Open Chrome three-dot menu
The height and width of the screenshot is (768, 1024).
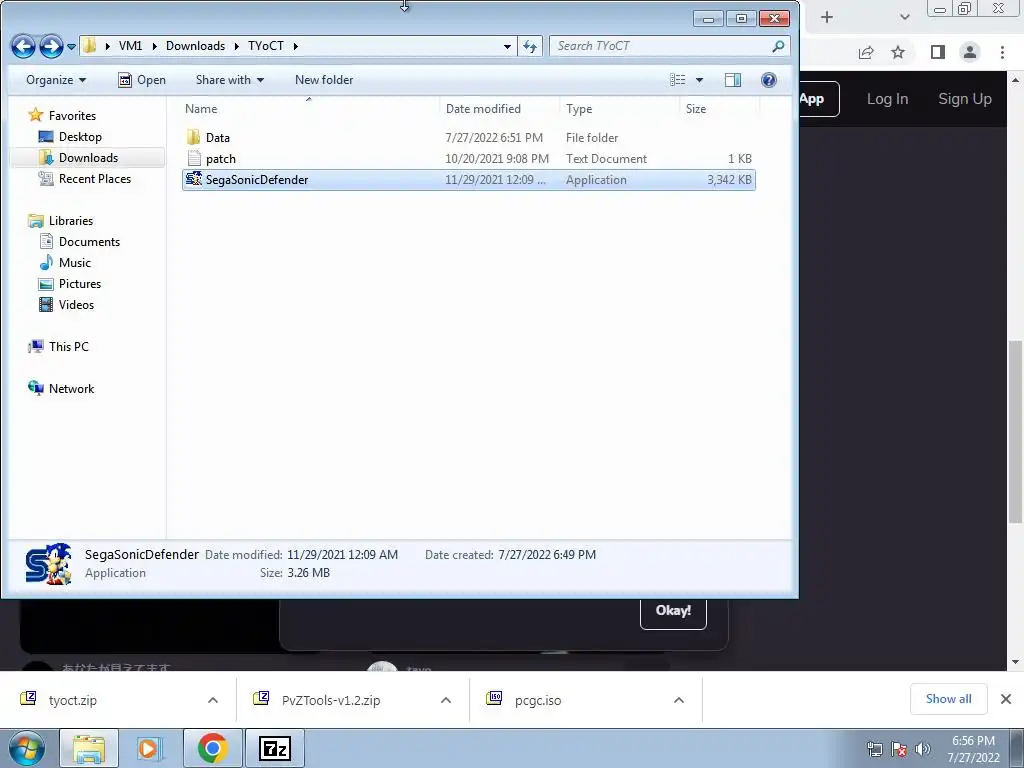[1002, 52]
